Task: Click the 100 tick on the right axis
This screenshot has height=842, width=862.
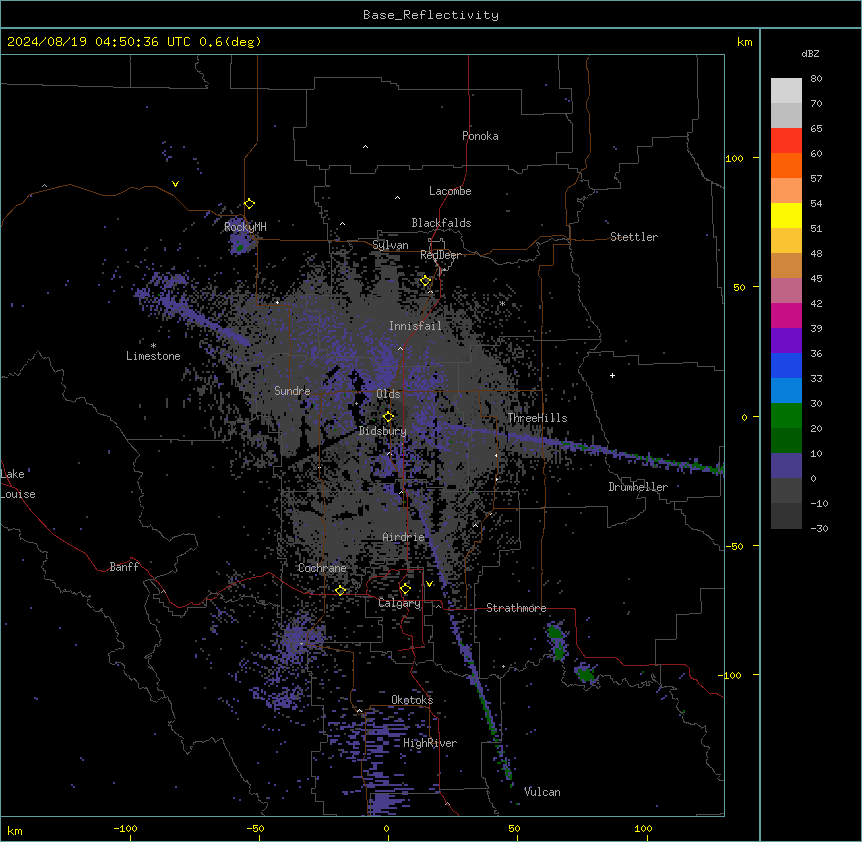Action: pyautogui.click(x=734, y=158)
